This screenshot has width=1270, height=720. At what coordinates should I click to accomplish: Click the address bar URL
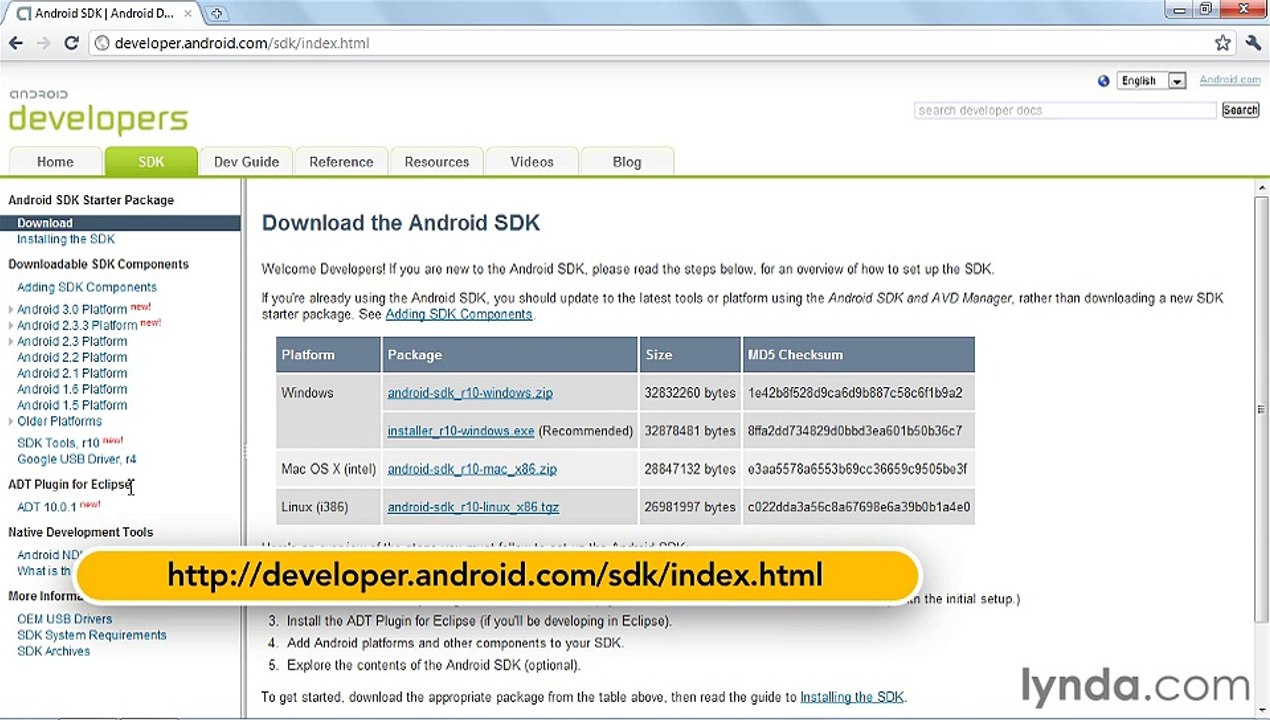coord(242,43)
